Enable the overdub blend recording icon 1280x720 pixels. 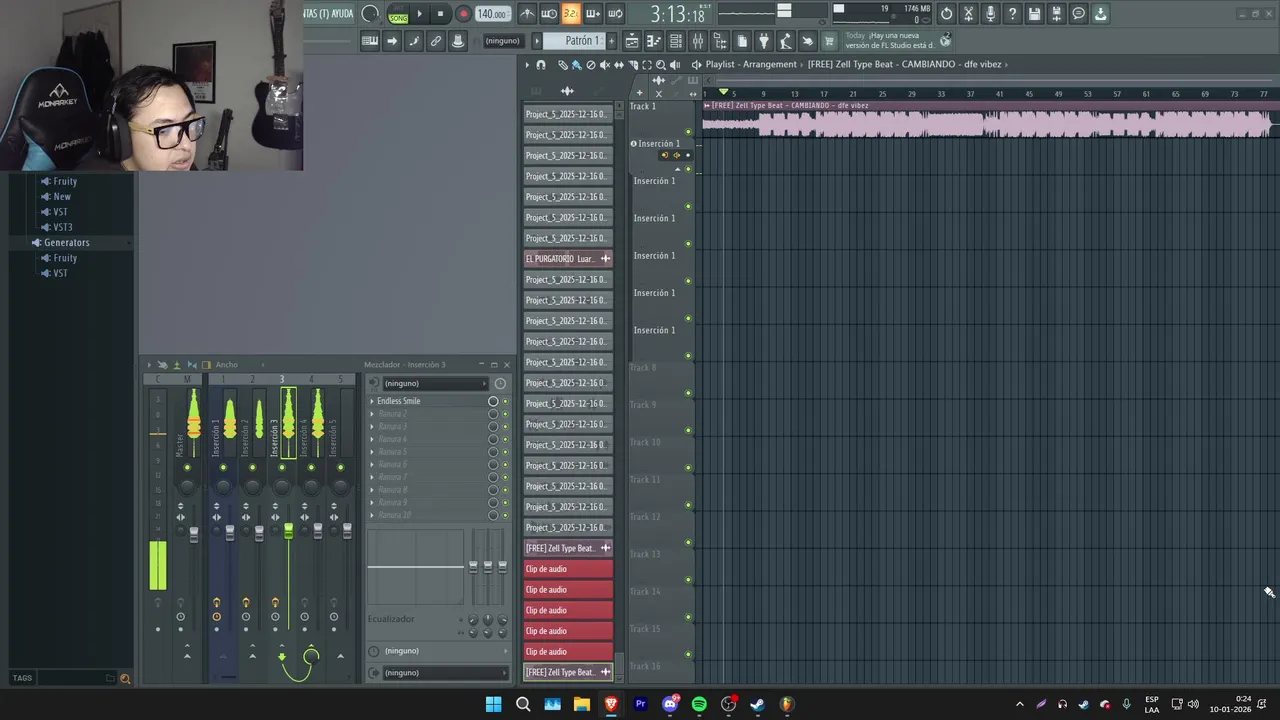click(593, 14)
